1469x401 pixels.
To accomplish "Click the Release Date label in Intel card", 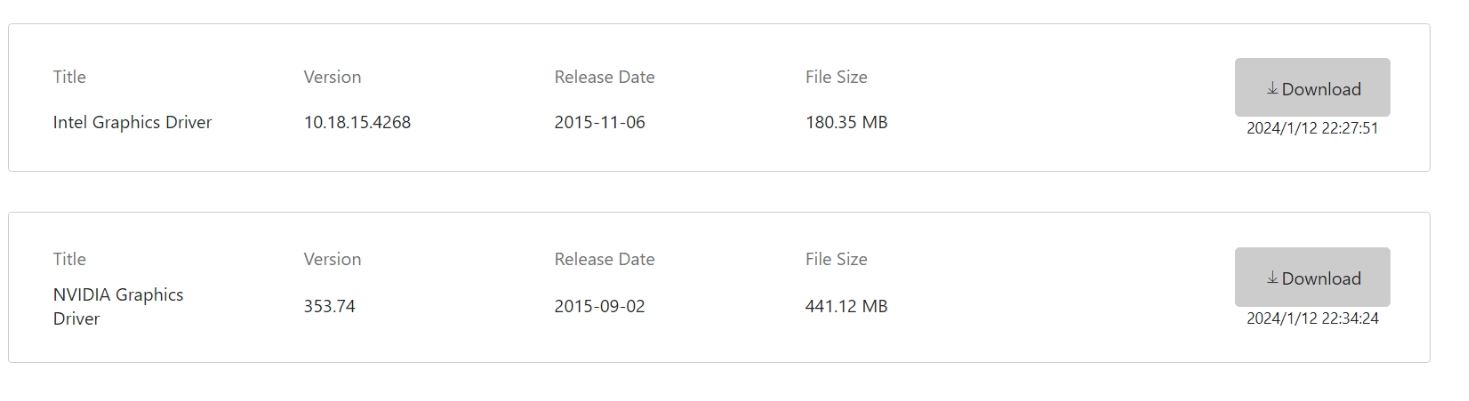I will click(604, 77).
